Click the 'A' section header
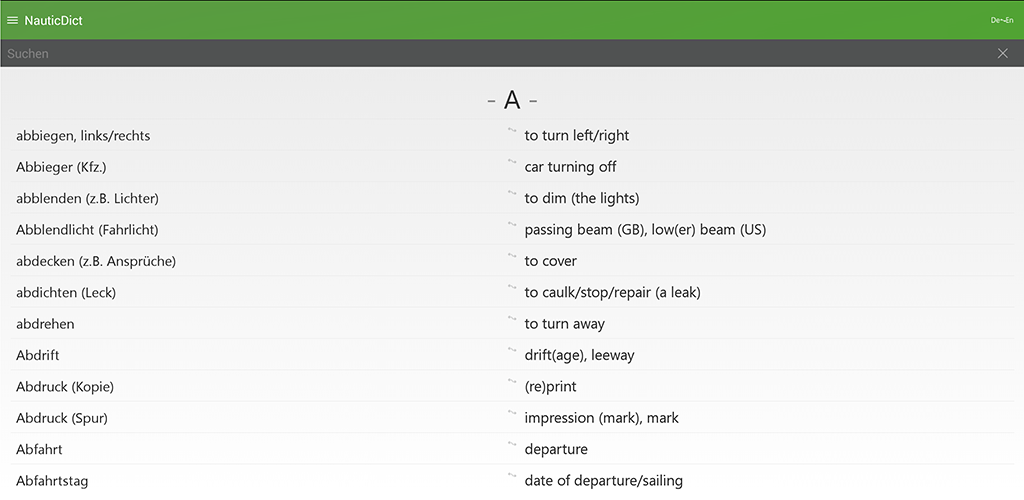The width and height of the screenshot is (1024, 500). pos(512,100)
